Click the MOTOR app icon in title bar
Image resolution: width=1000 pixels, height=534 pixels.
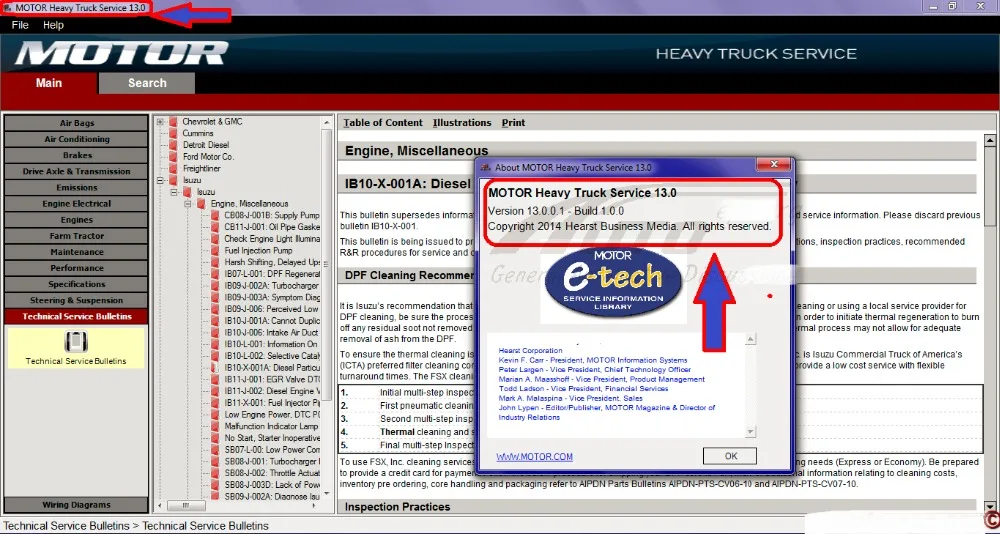7,8
